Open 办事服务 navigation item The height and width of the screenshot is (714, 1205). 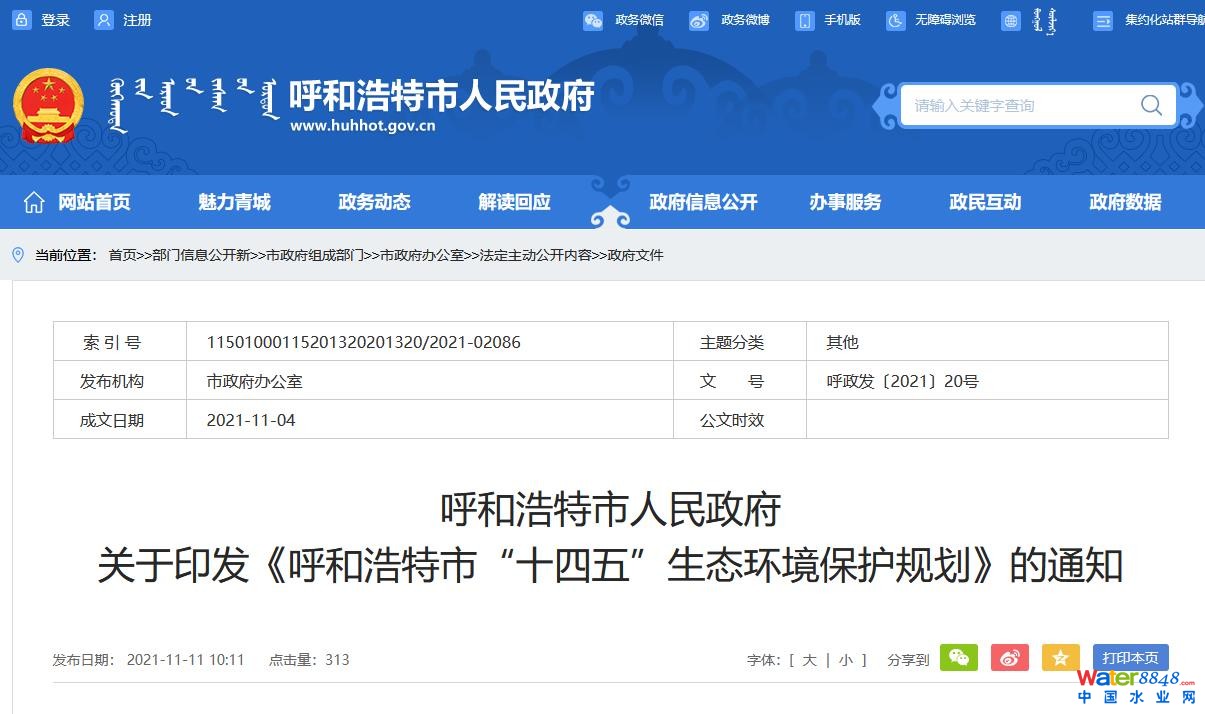845,202
